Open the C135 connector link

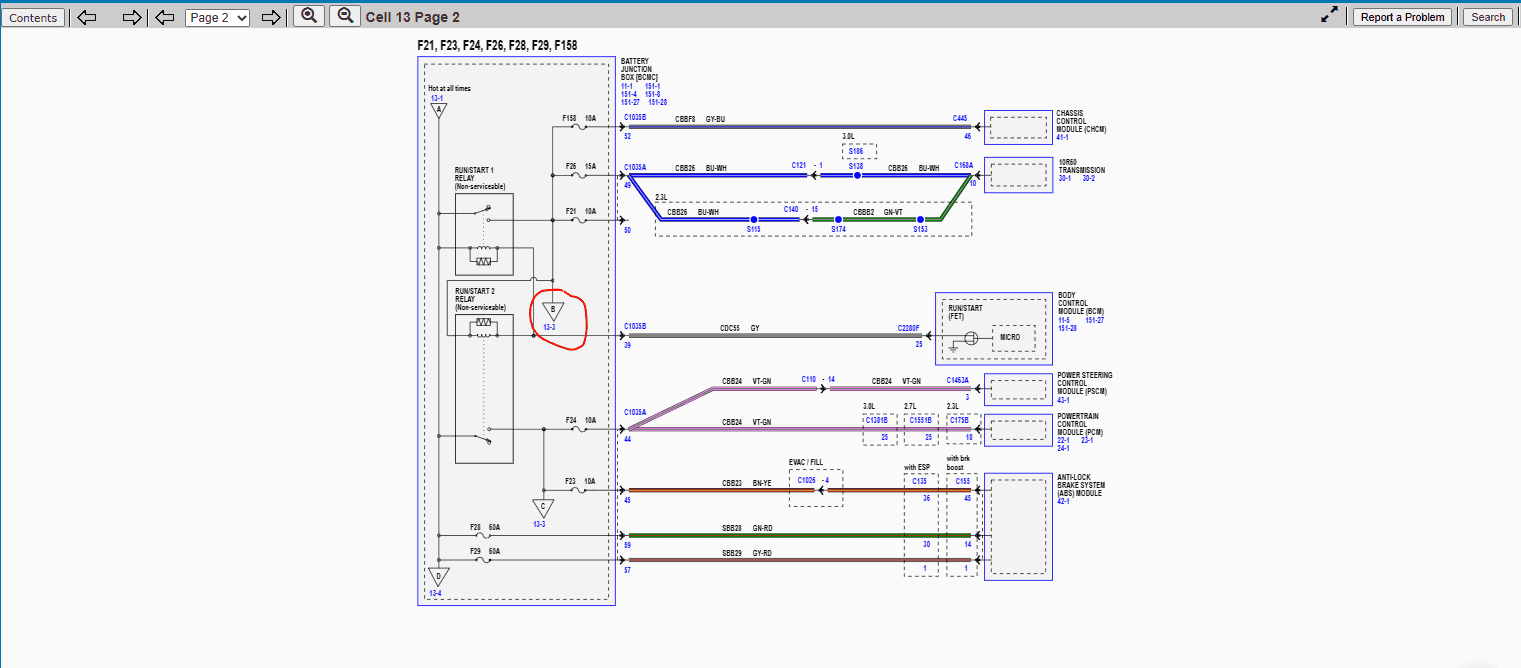point(920,481)
